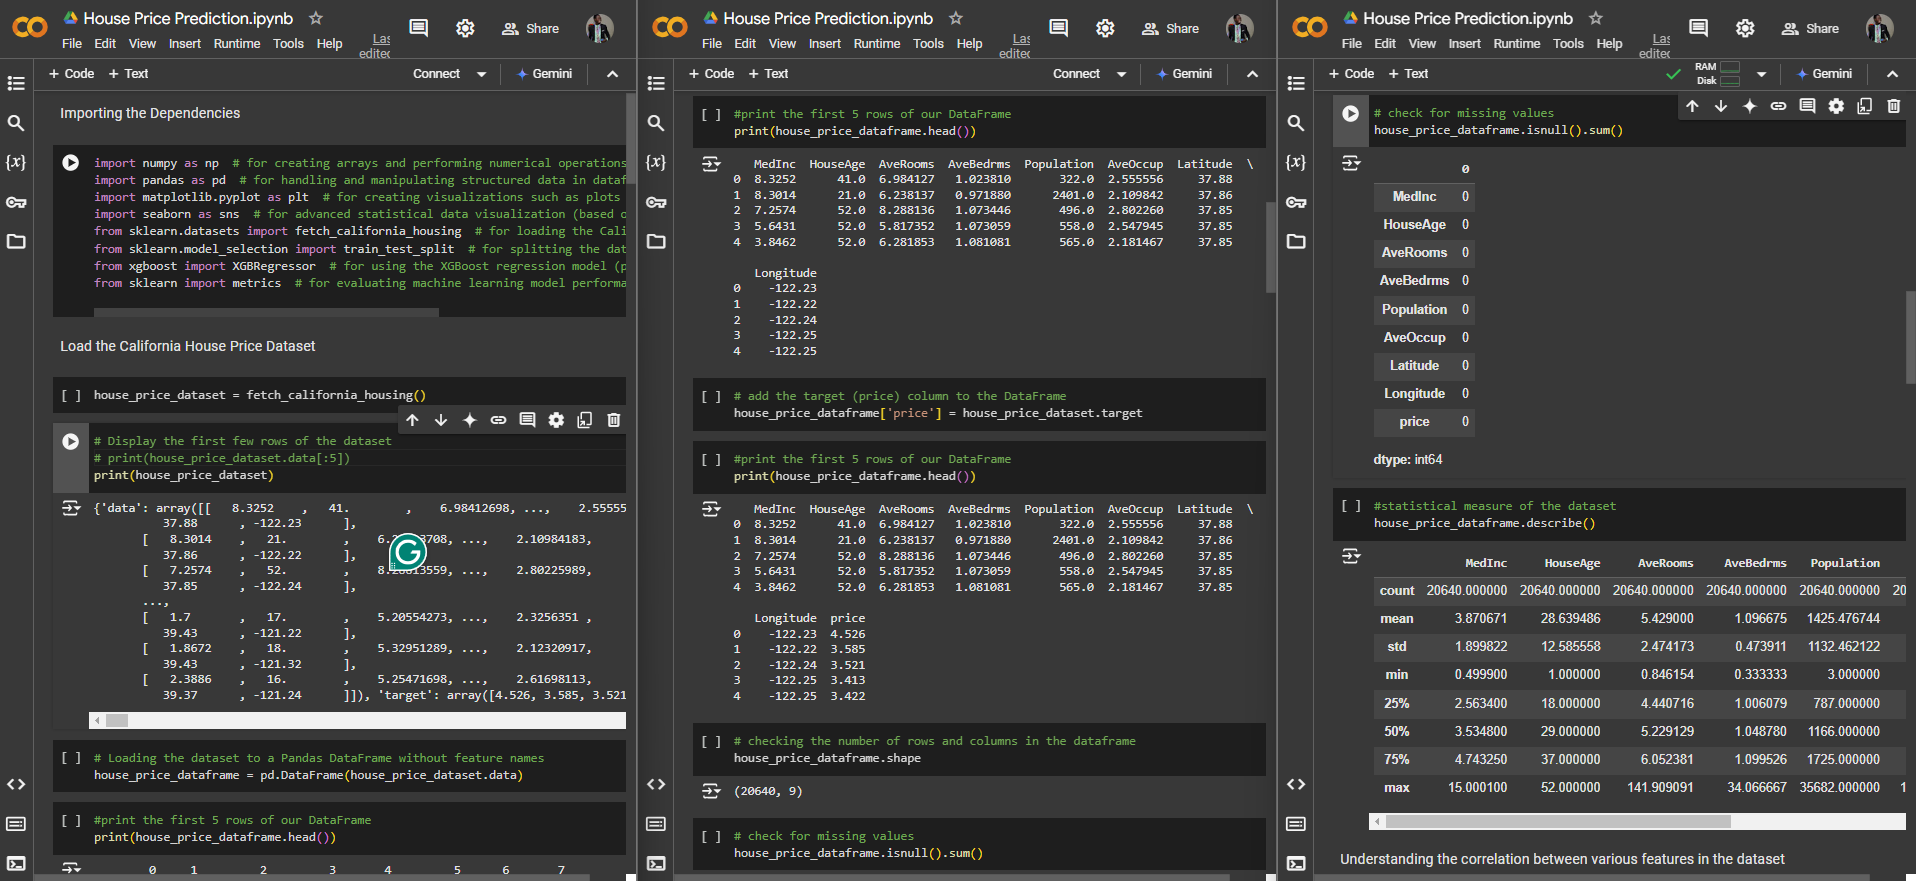Open secrets key panel in left notebook window
The image size is (1916, 881).
pos(16,202)
